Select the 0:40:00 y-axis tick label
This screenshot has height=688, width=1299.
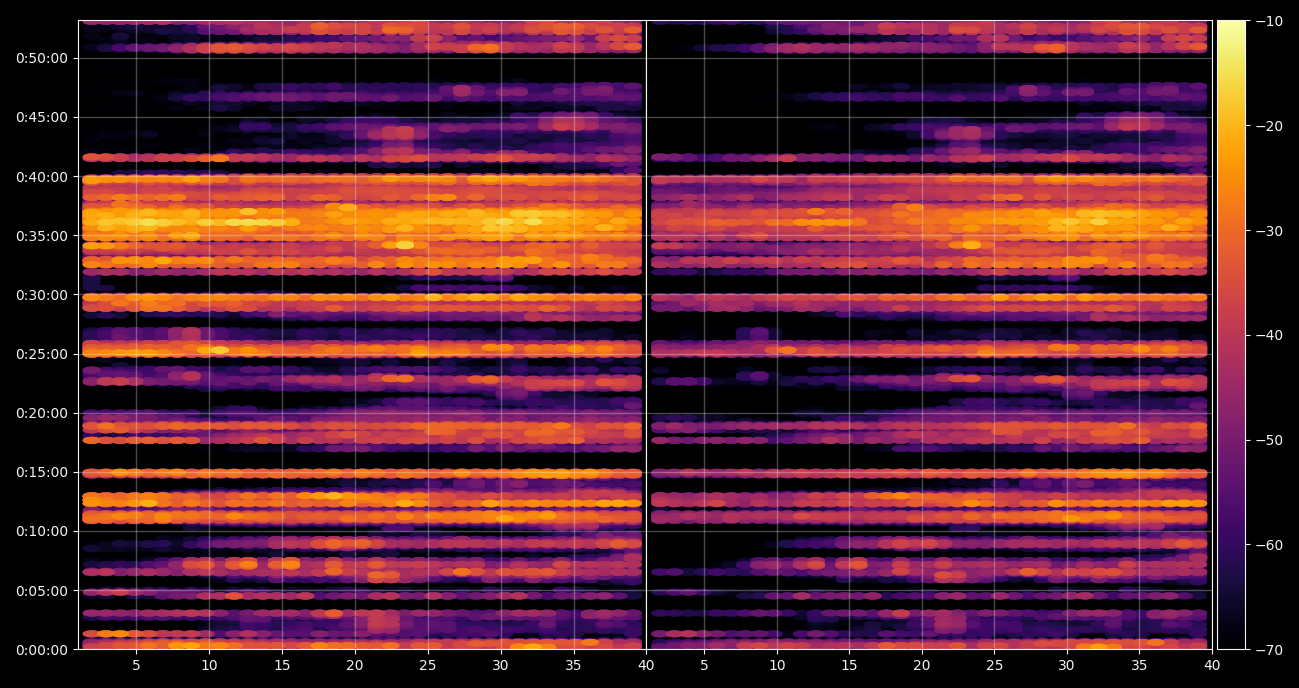(41, 177)
